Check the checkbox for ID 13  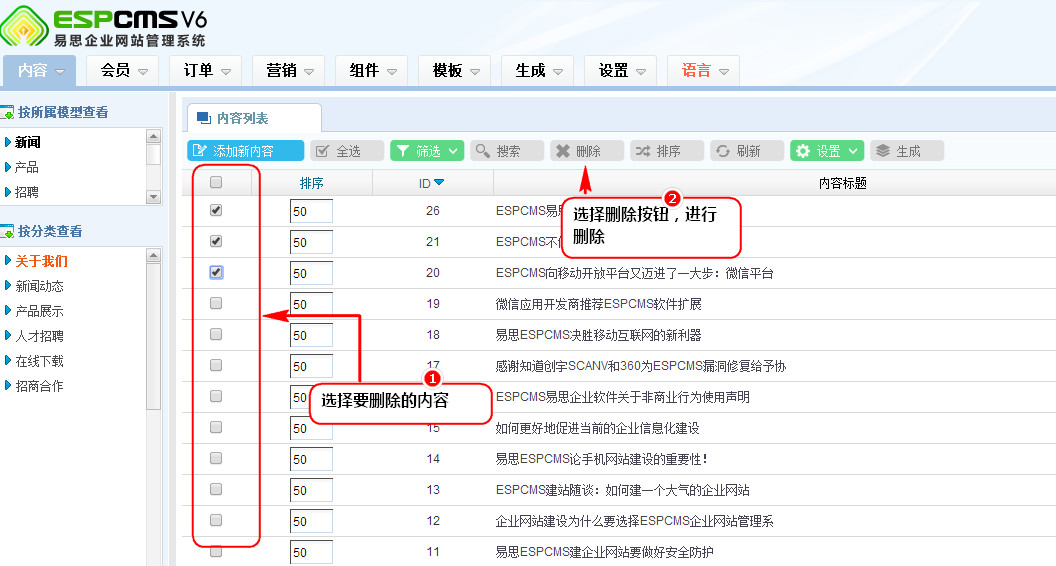pos(216,489)
